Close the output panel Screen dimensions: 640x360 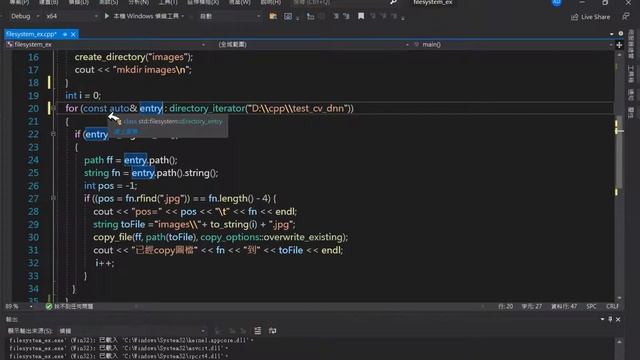point(618,319)
